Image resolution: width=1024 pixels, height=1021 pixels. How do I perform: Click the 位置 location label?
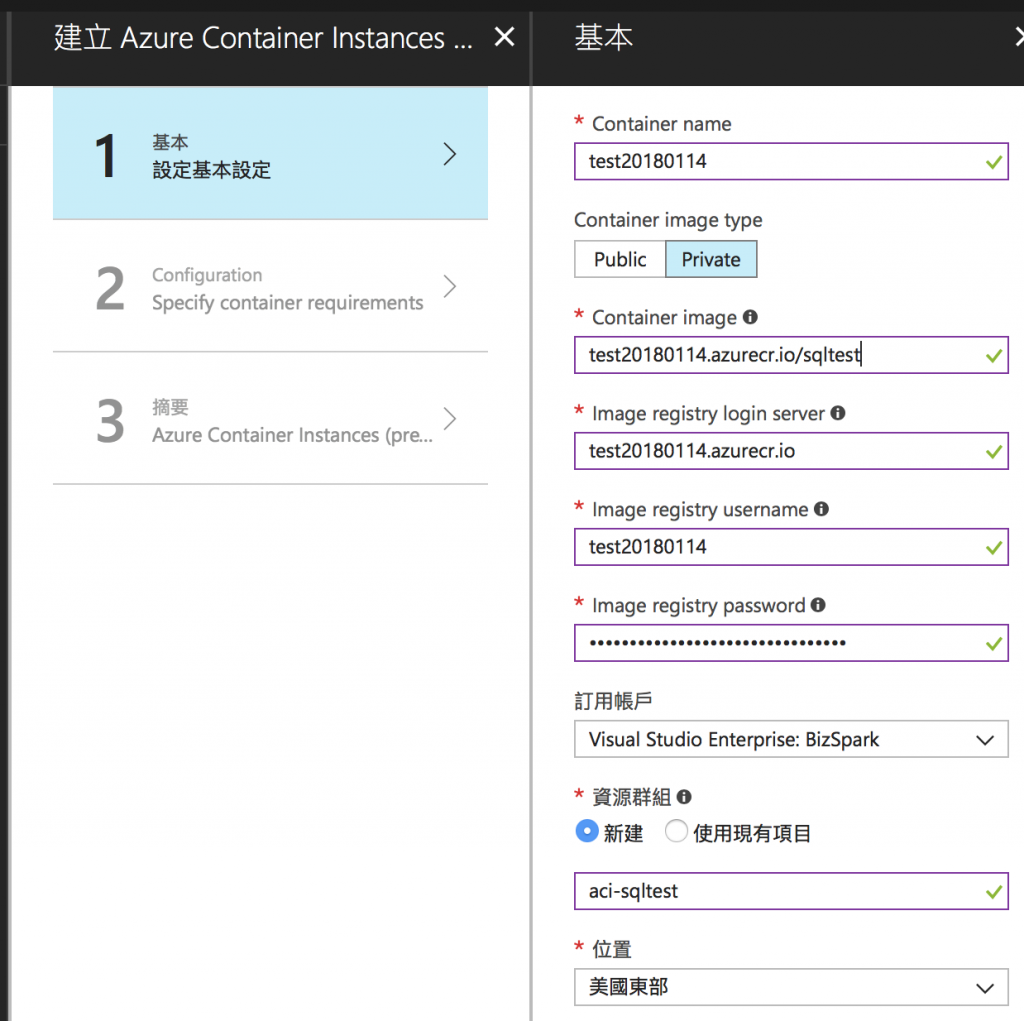(x=612, y=949)
